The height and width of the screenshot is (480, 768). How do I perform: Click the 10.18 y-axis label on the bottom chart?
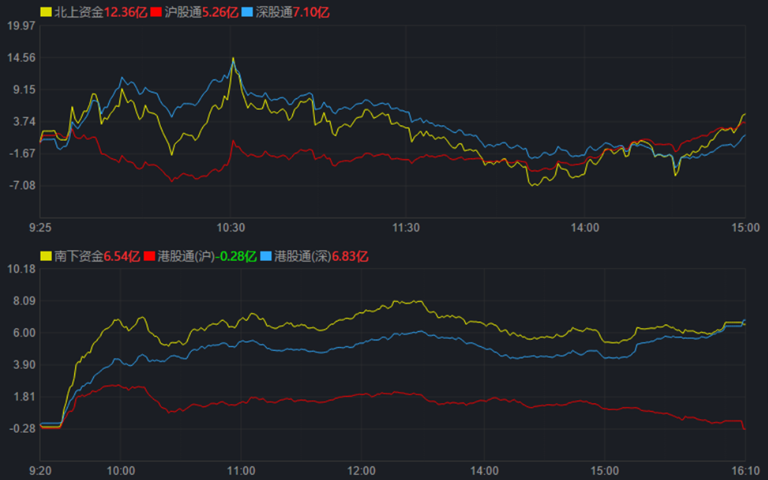pos(20,269)
